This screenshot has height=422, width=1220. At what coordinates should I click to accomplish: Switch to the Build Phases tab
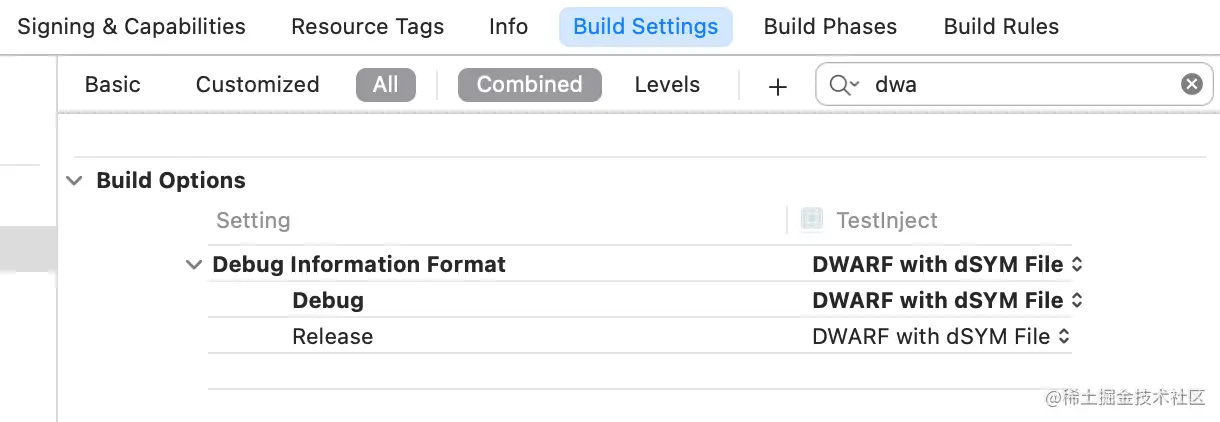(830, 27)
